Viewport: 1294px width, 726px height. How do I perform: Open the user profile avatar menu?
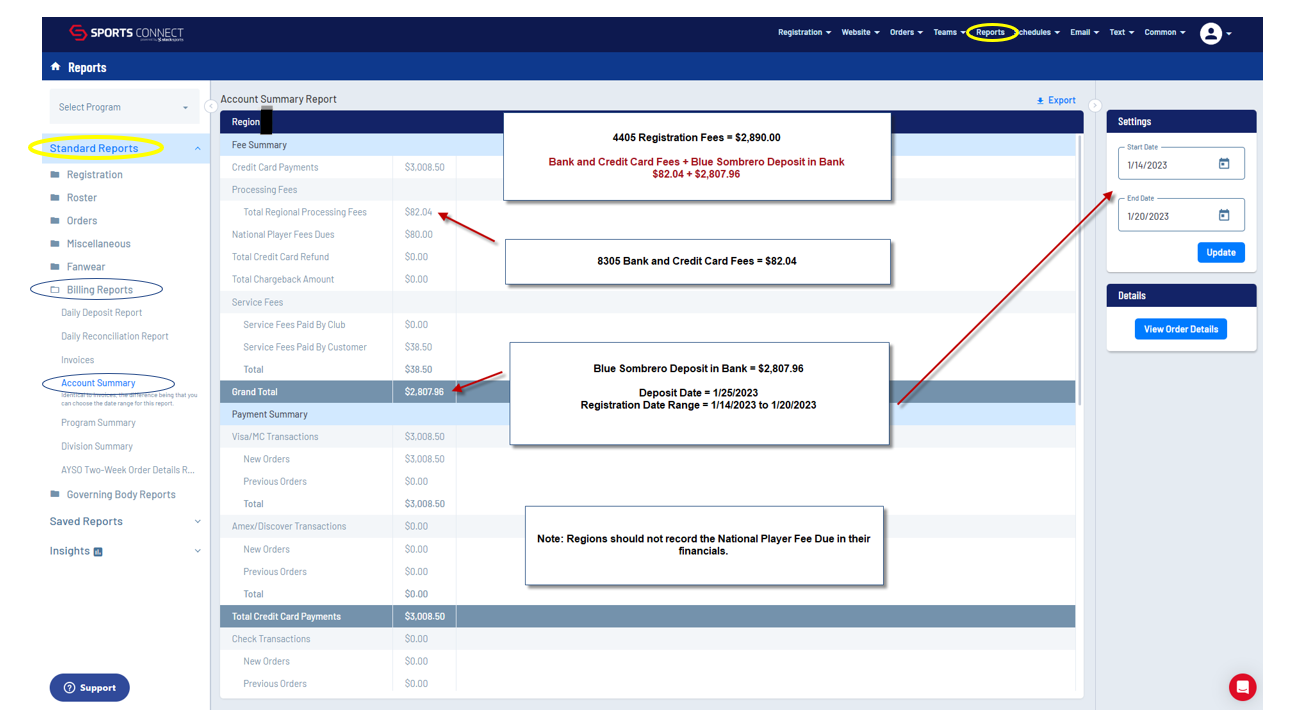[x=1211, y=34]
